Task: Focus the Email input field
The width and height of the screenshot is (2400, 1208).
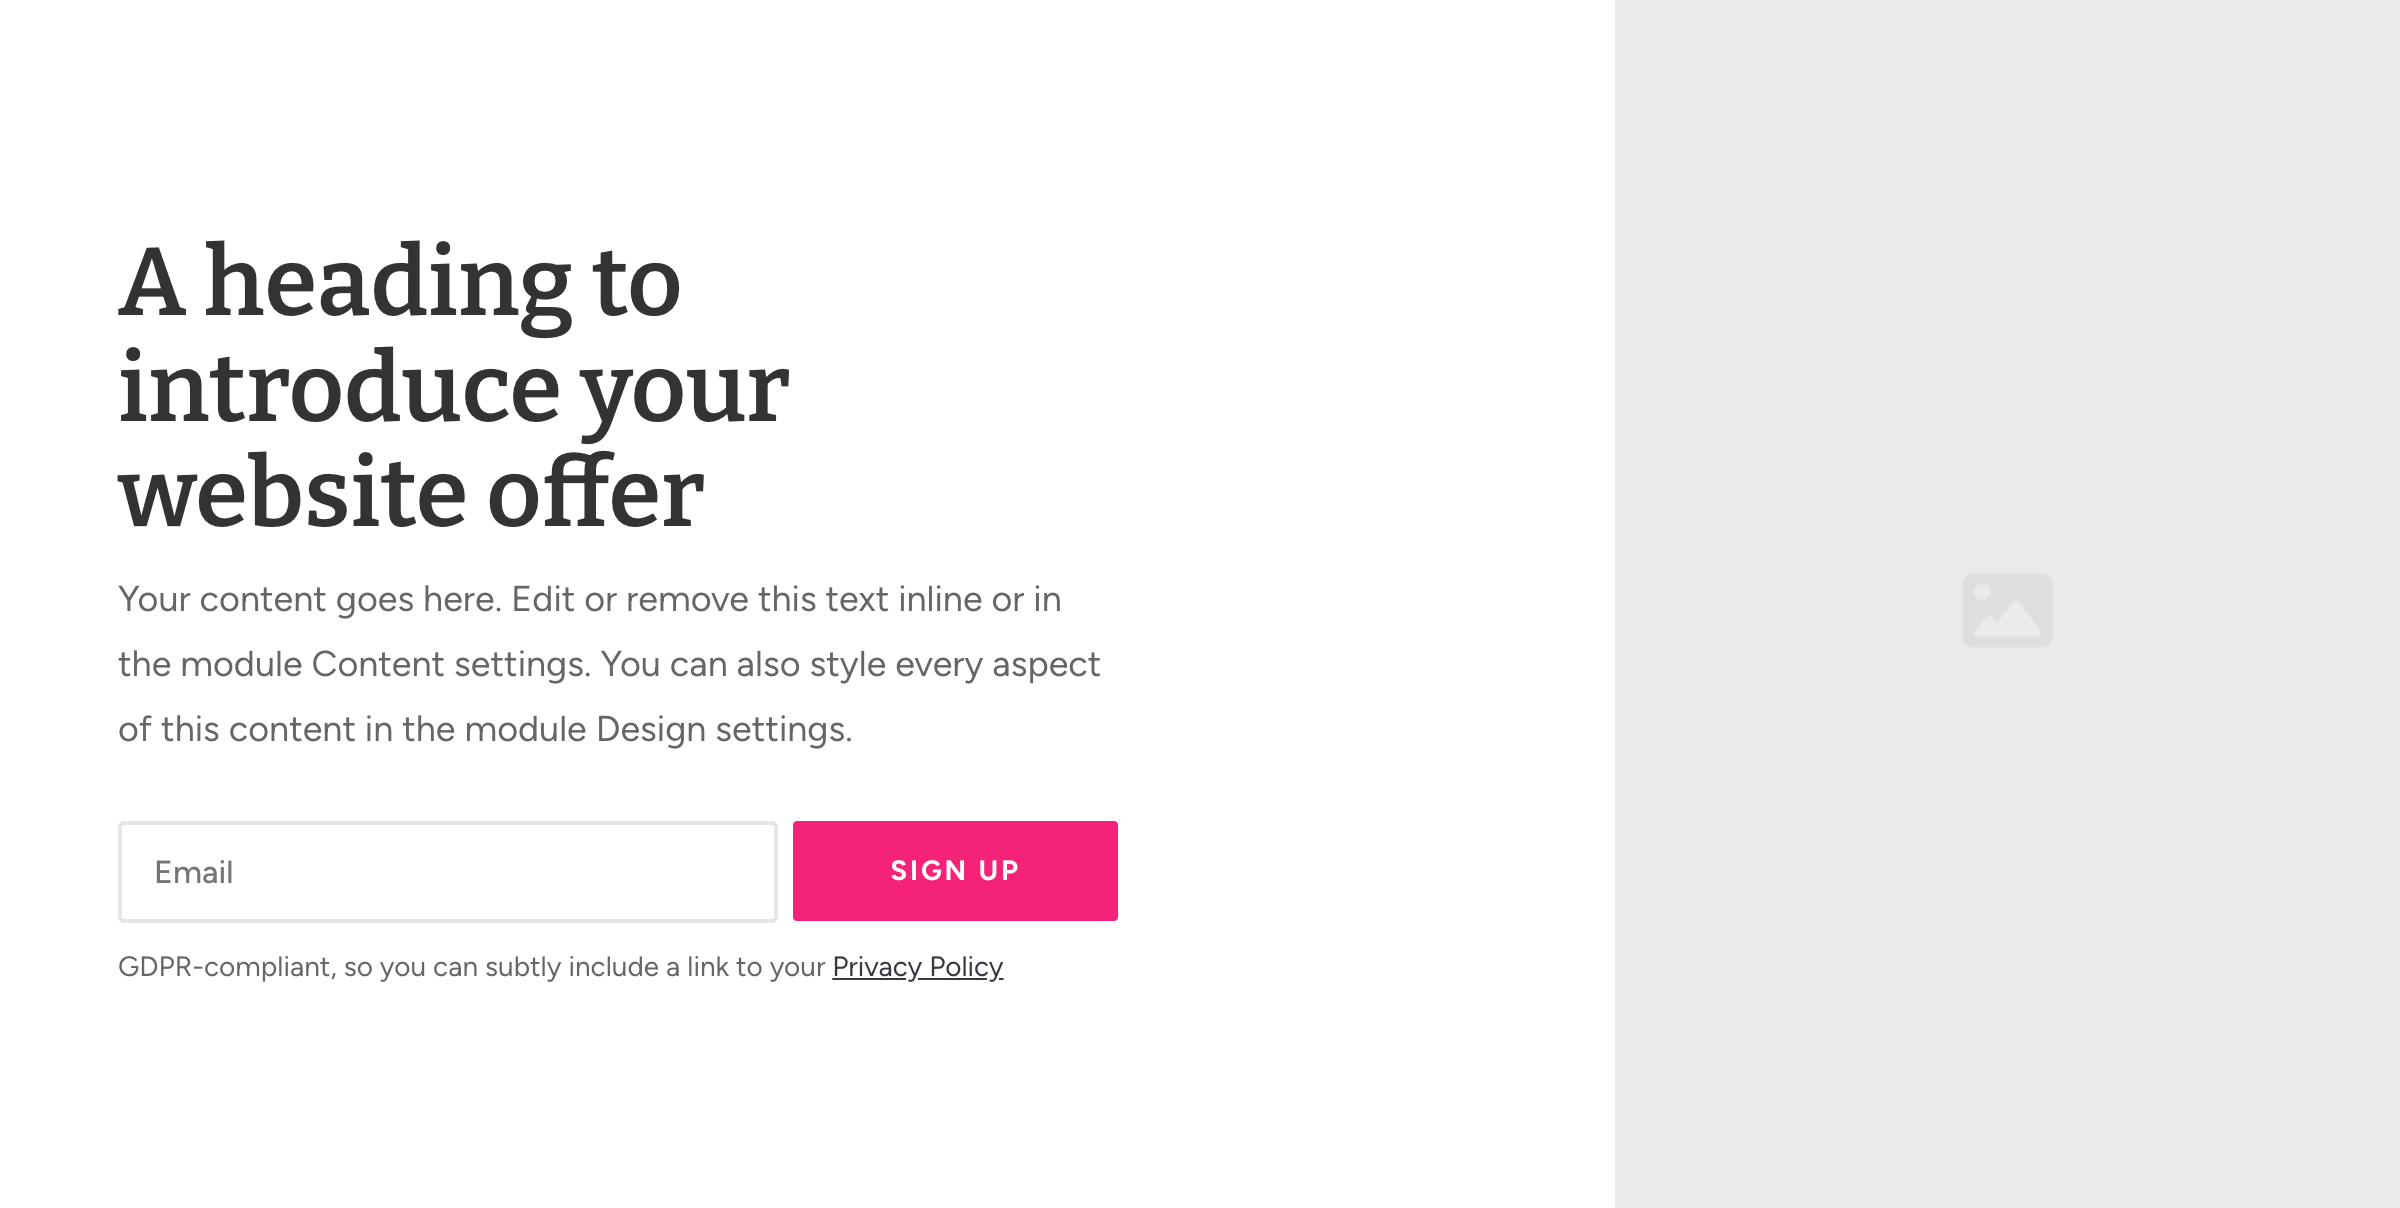Action: [x=448, y=872]
